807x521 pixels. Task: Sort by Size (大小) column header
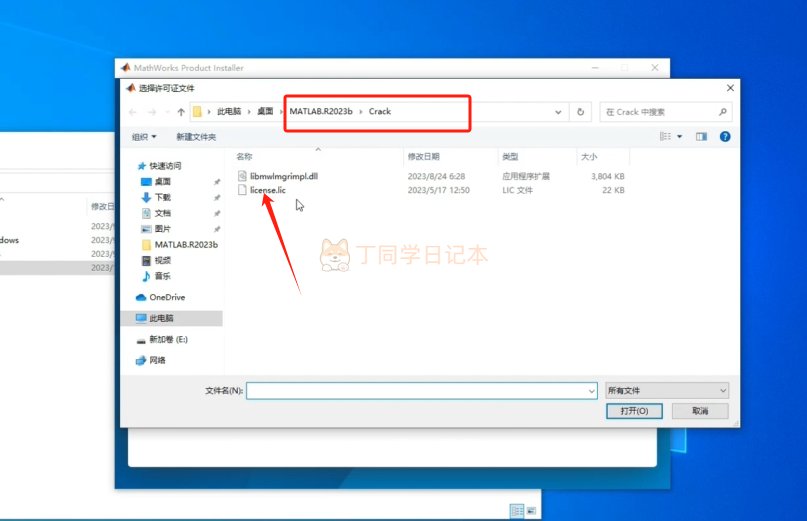589,157
